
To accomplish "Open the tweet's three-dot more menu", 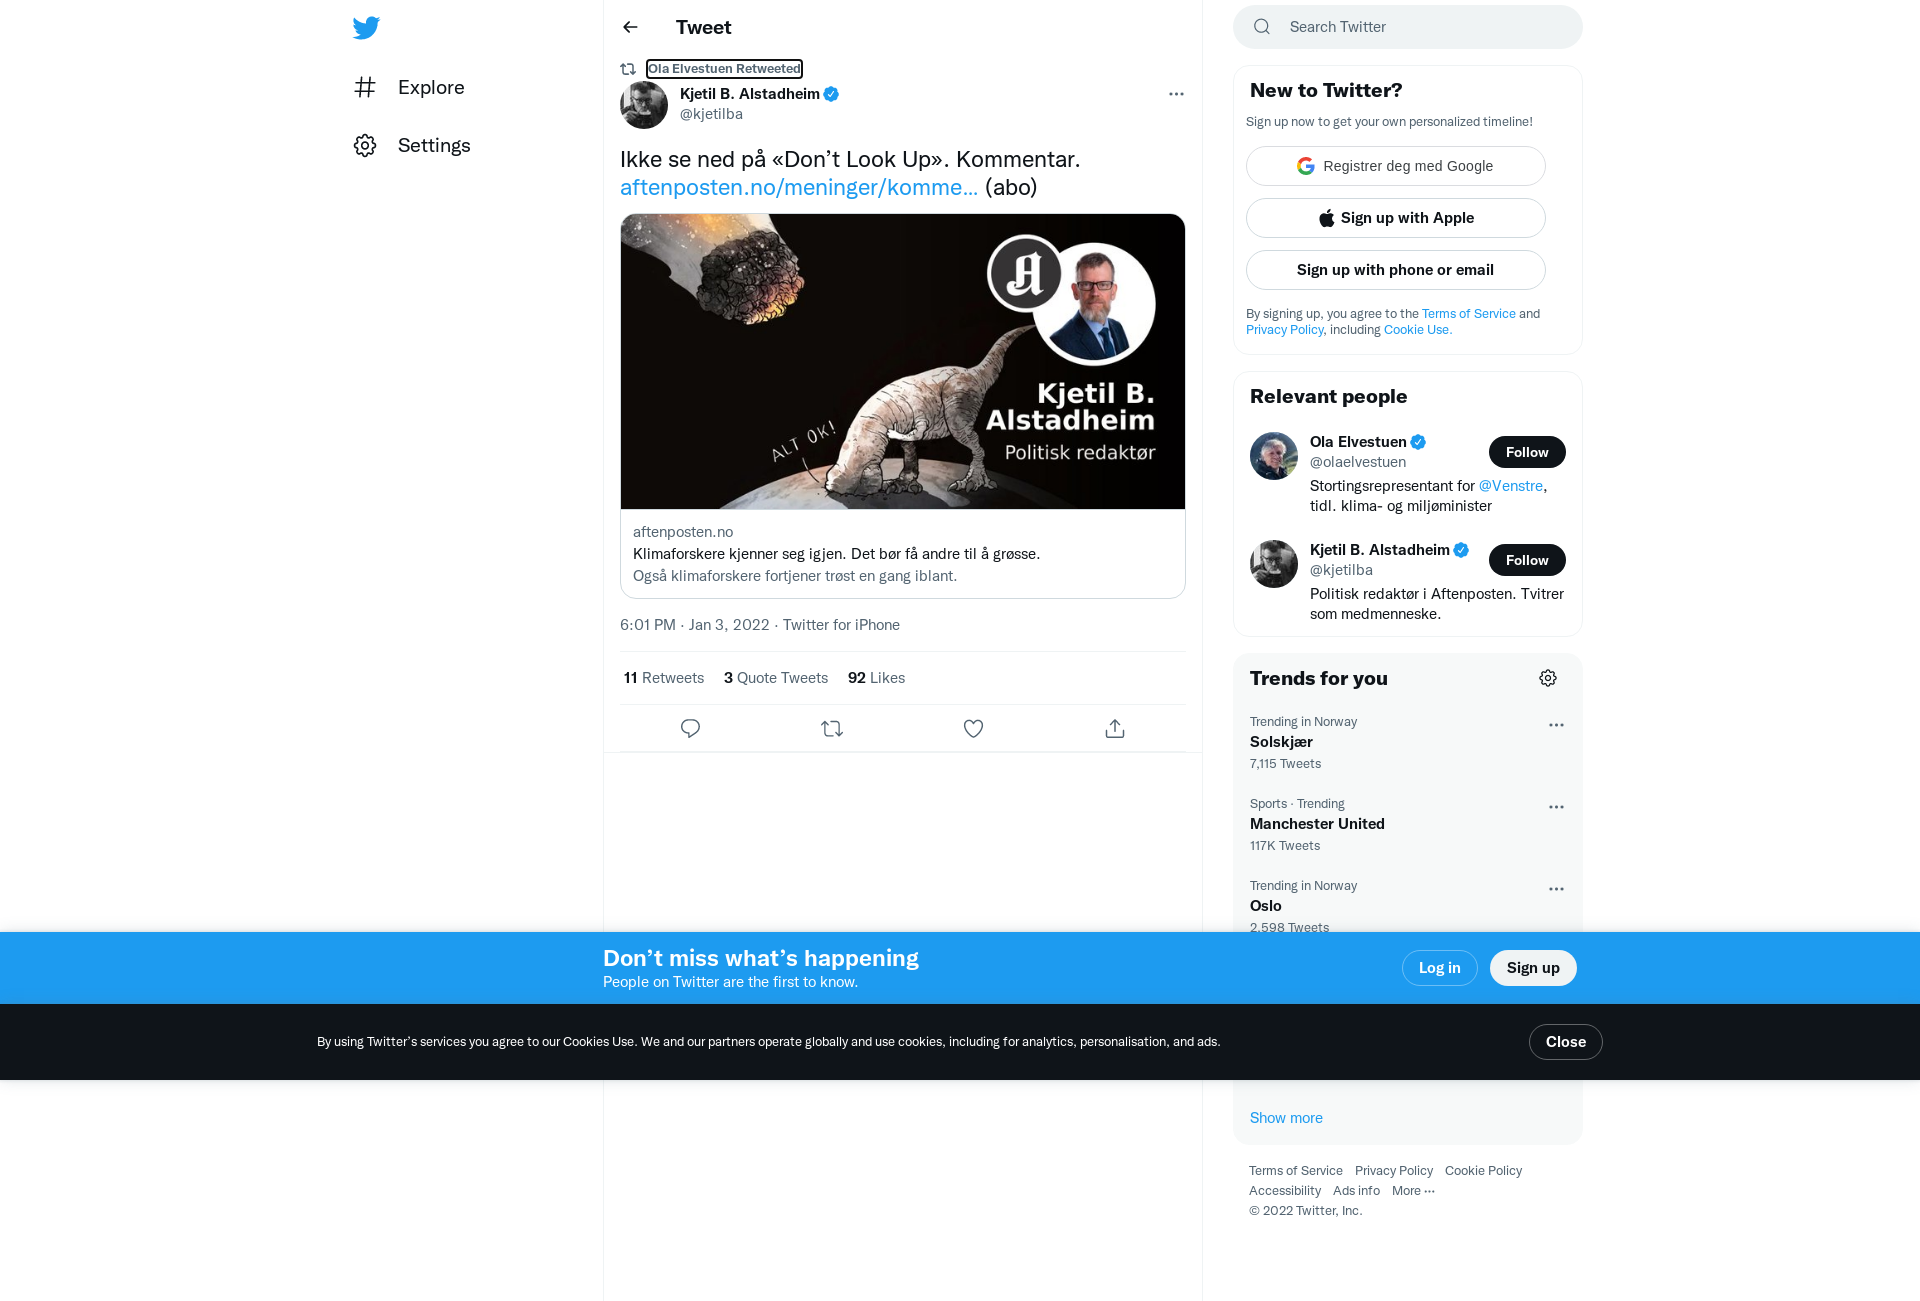I will click(x=1176, y=94).
